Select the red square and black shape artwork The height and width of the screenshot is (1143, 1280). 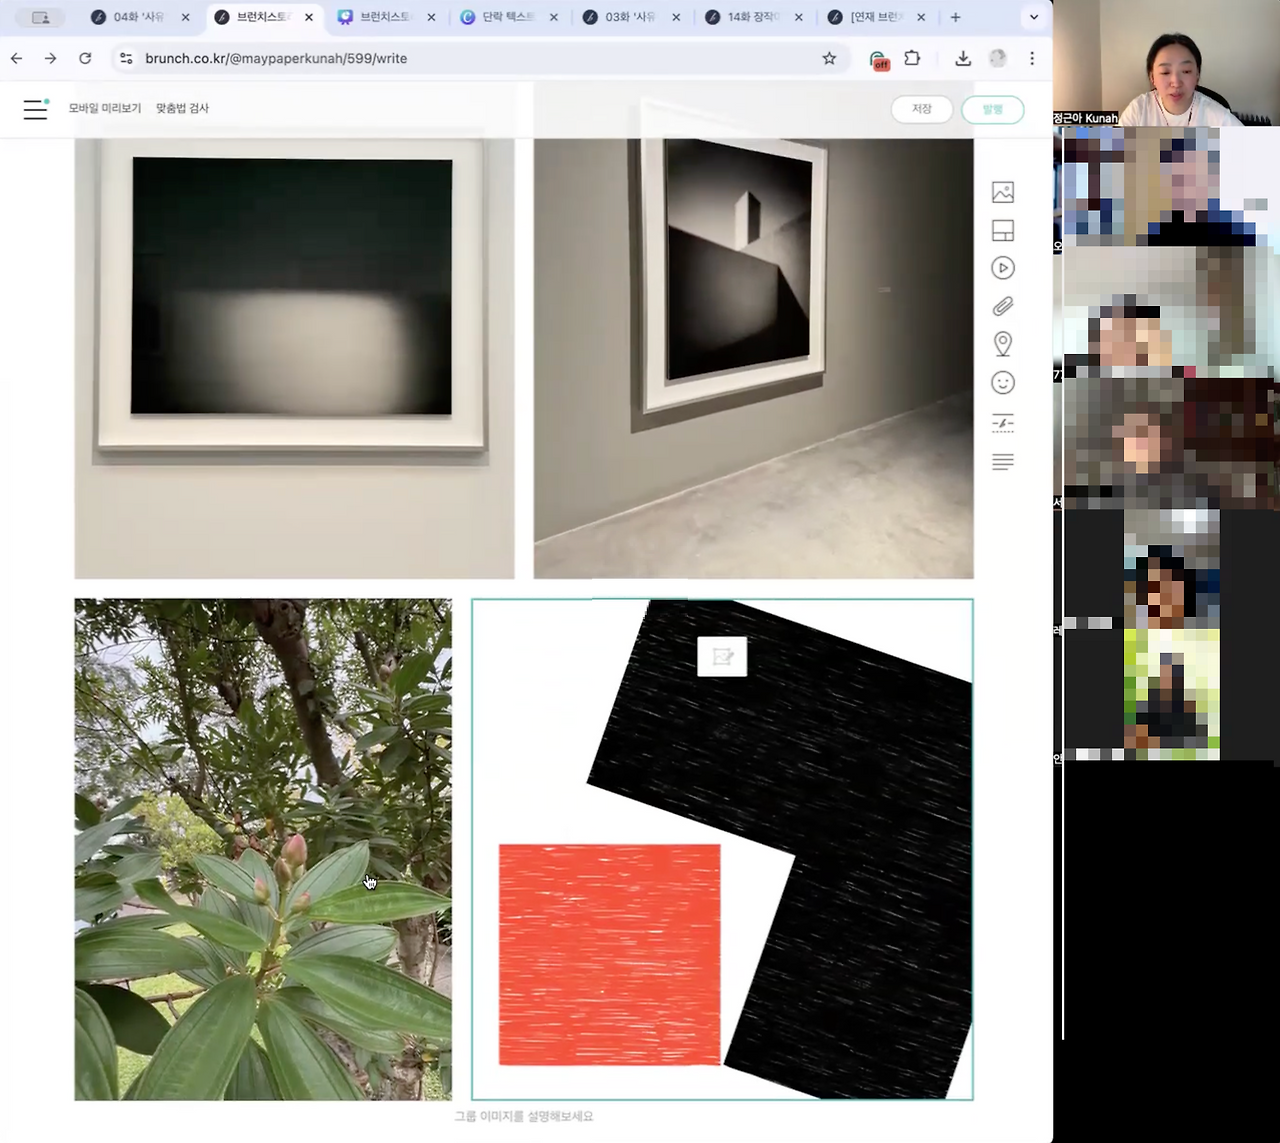point(722,849)
